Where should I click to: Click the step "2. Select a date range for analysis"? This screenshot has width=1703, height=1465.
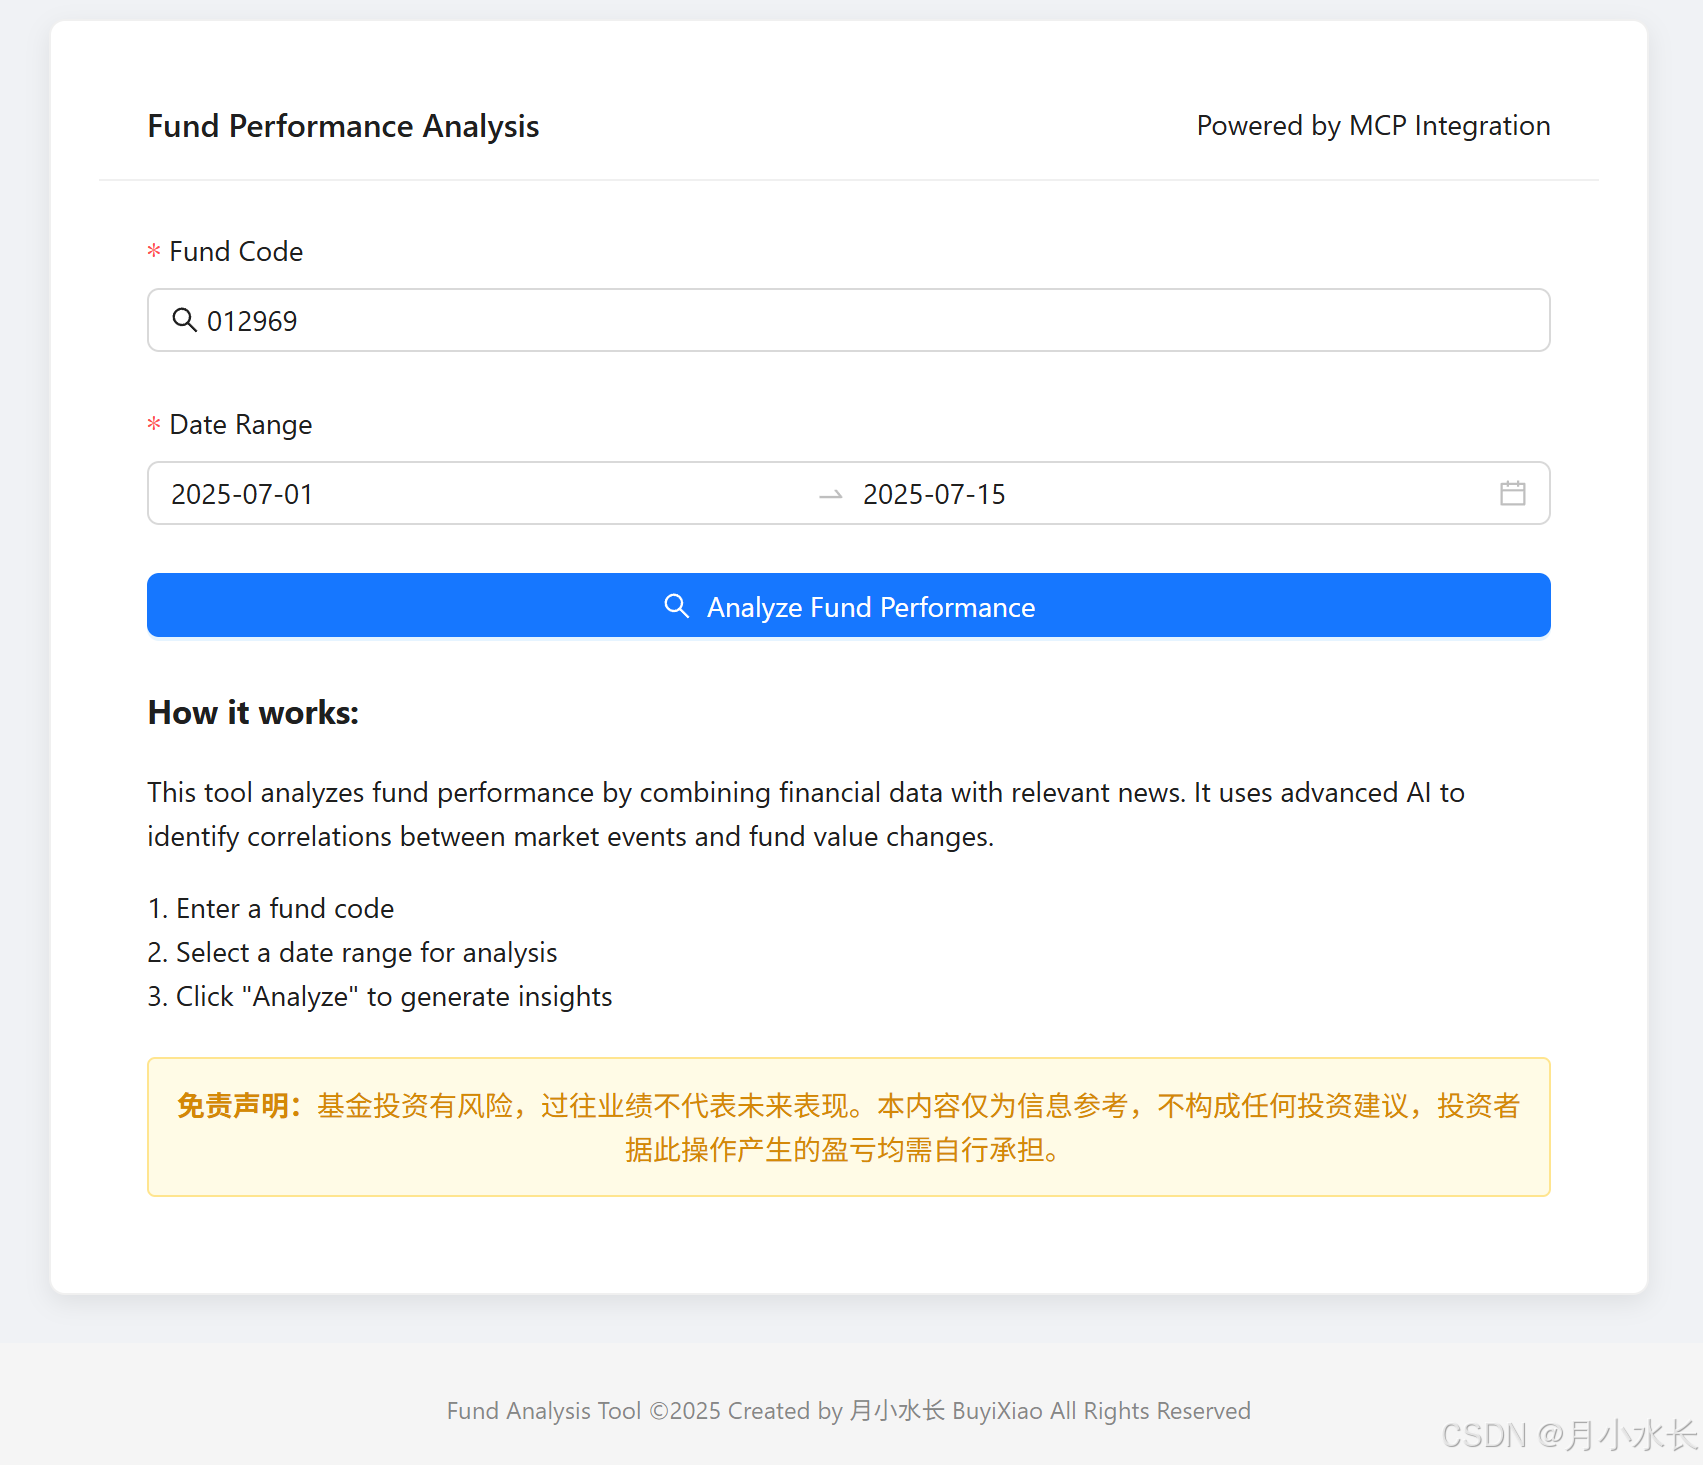click(352, 953)
